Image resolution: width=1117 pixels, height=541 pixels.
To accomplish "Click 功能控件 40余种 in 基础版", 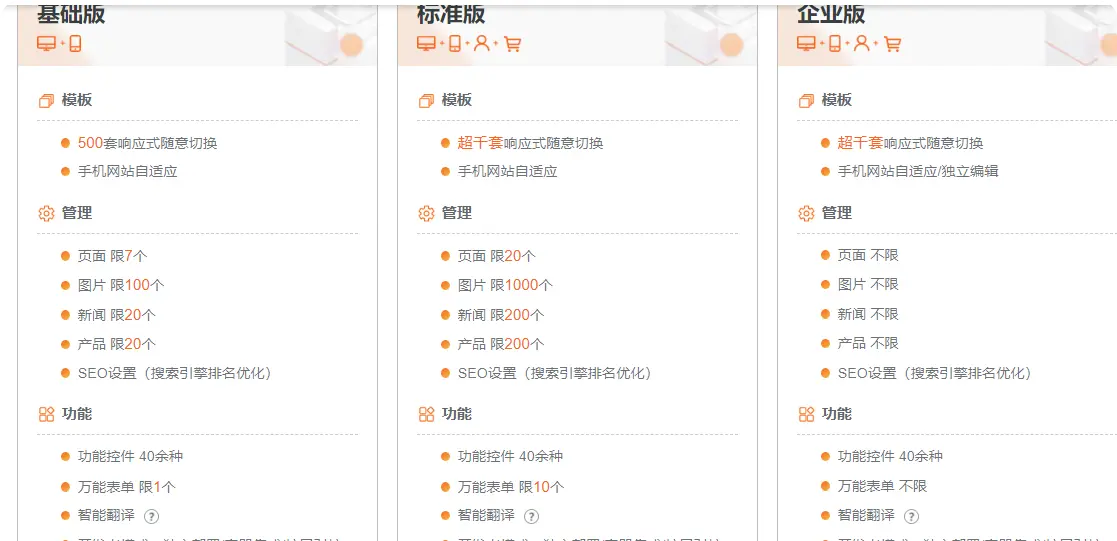I will coord(130,457).
